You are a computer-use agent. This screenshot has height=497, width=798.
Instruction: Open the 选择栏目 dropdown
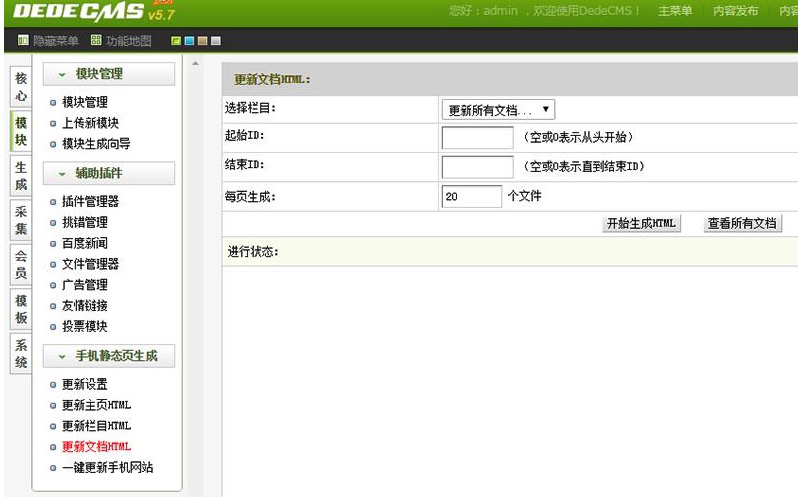coord(498,109)
